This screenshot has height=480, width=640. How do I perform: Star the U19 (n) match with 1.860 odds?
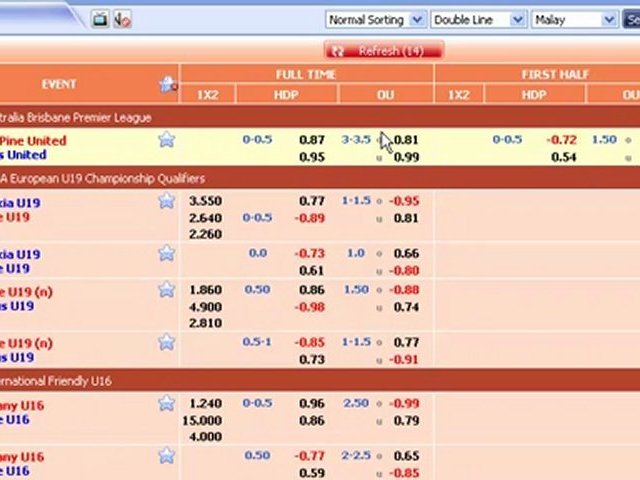[166, 290]
